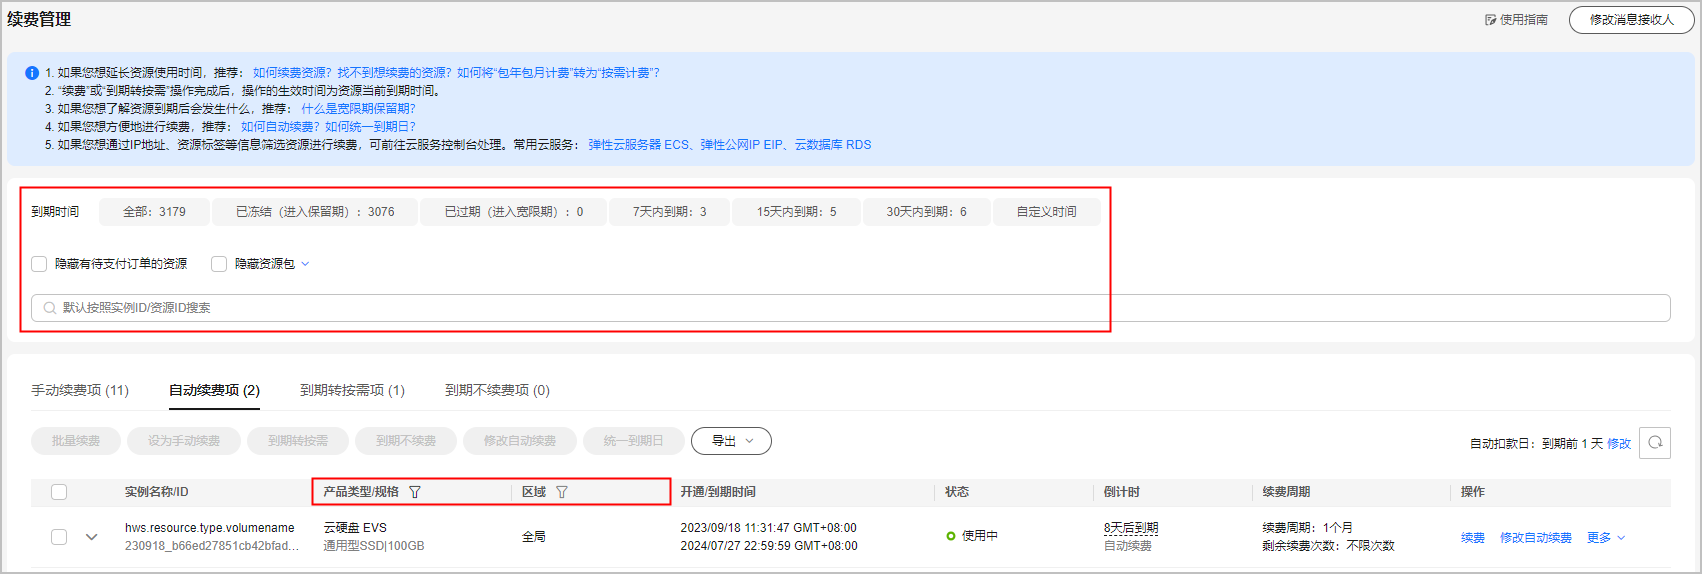Open the 产品类型/规格 filter funnel icon
Viewport: 1702px width, 574px height.
pos(415,492)
